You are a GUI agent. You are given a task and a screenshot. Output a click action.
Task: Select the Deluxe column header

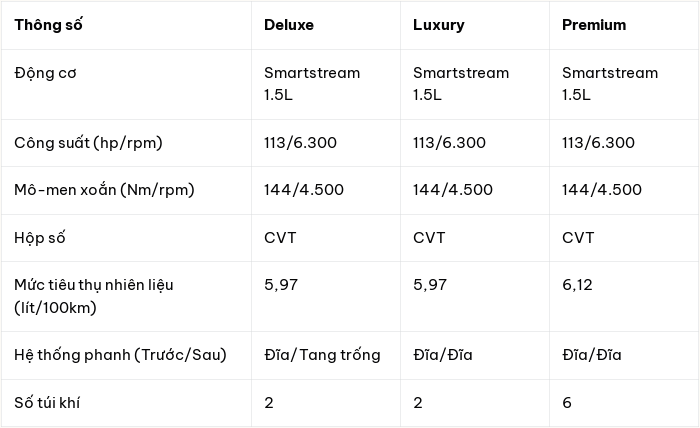click(289, 25)
